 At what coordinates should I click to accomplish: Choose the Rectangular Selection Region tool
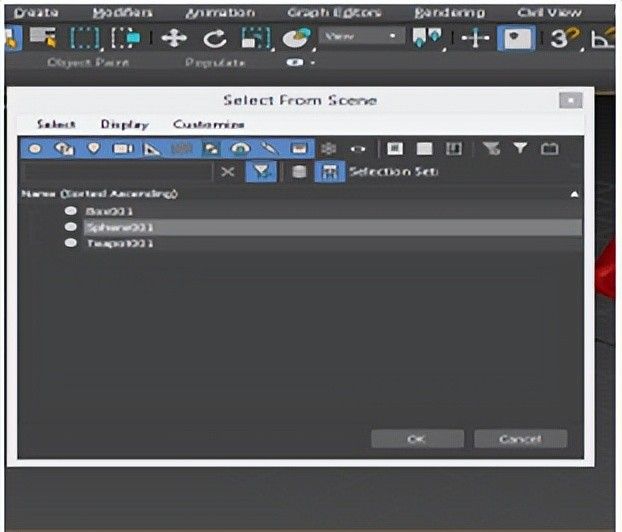84,38
